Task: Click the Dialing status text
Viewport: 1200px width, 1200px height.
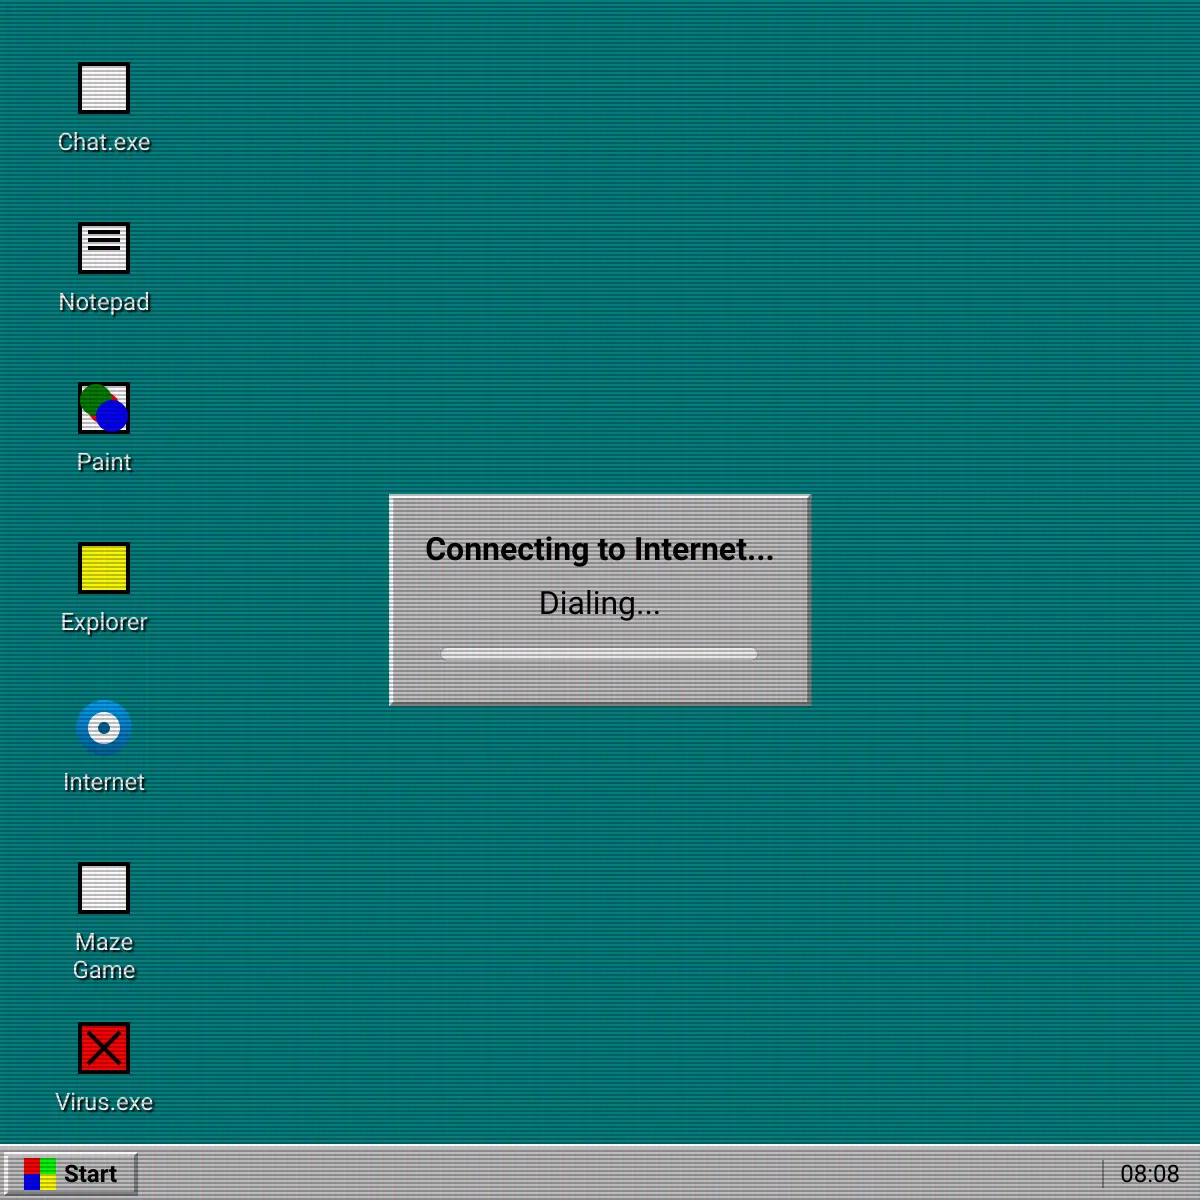Action: pyautogui.click(x=599, y=602)
